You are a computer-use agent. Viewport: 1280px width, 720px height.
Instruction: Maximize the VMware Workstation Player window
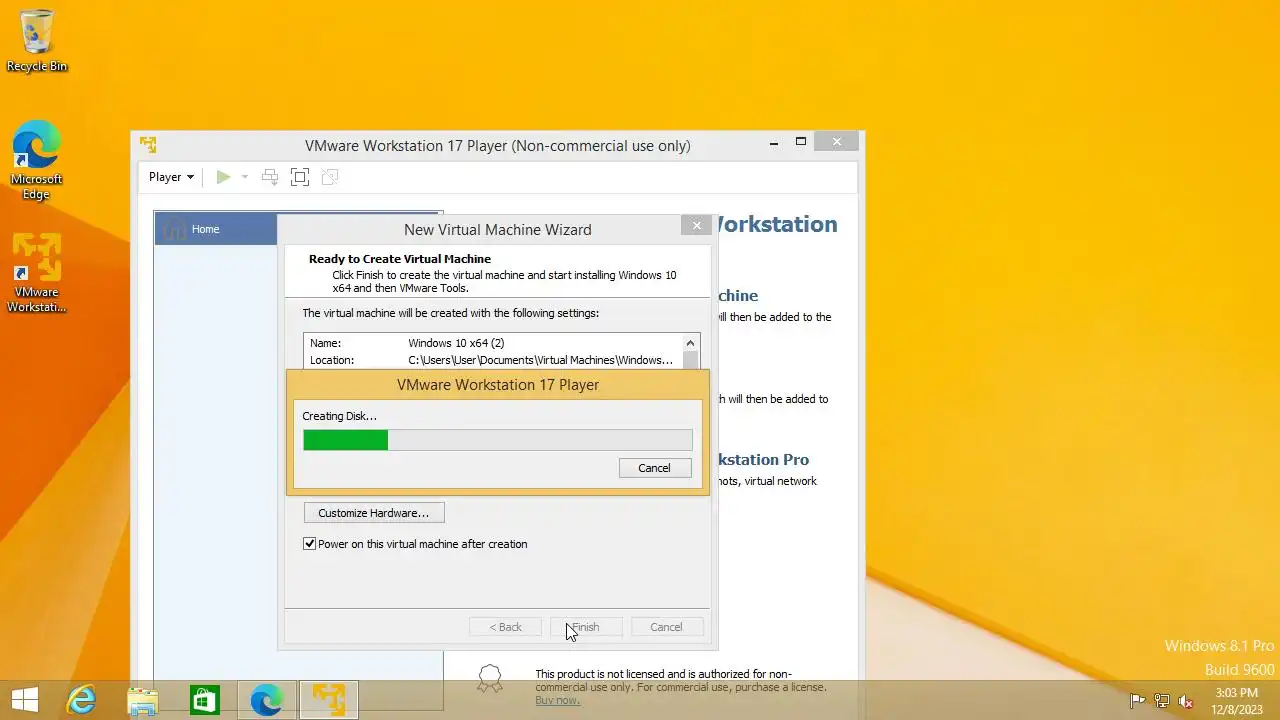pos(801,142)
